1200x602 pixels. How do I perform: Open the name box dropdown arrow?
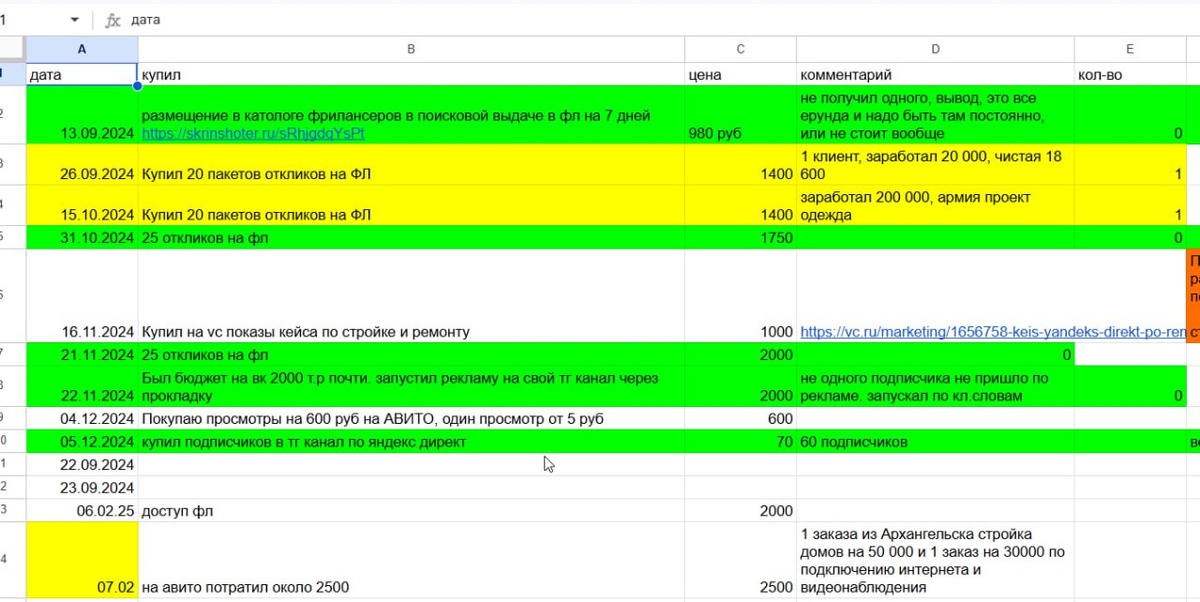point(75,20)
